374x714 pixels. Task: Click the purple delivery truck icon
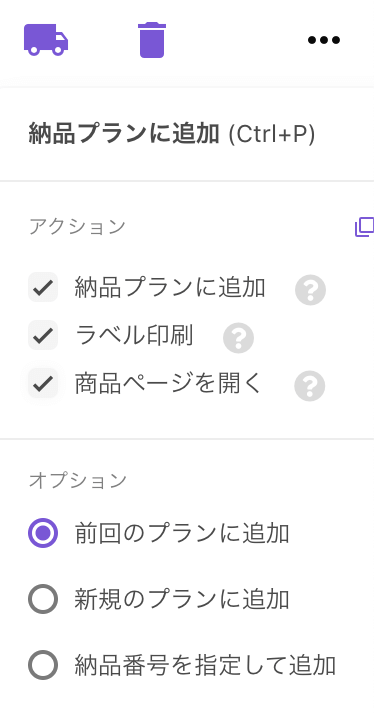click(x=46, y=40)
